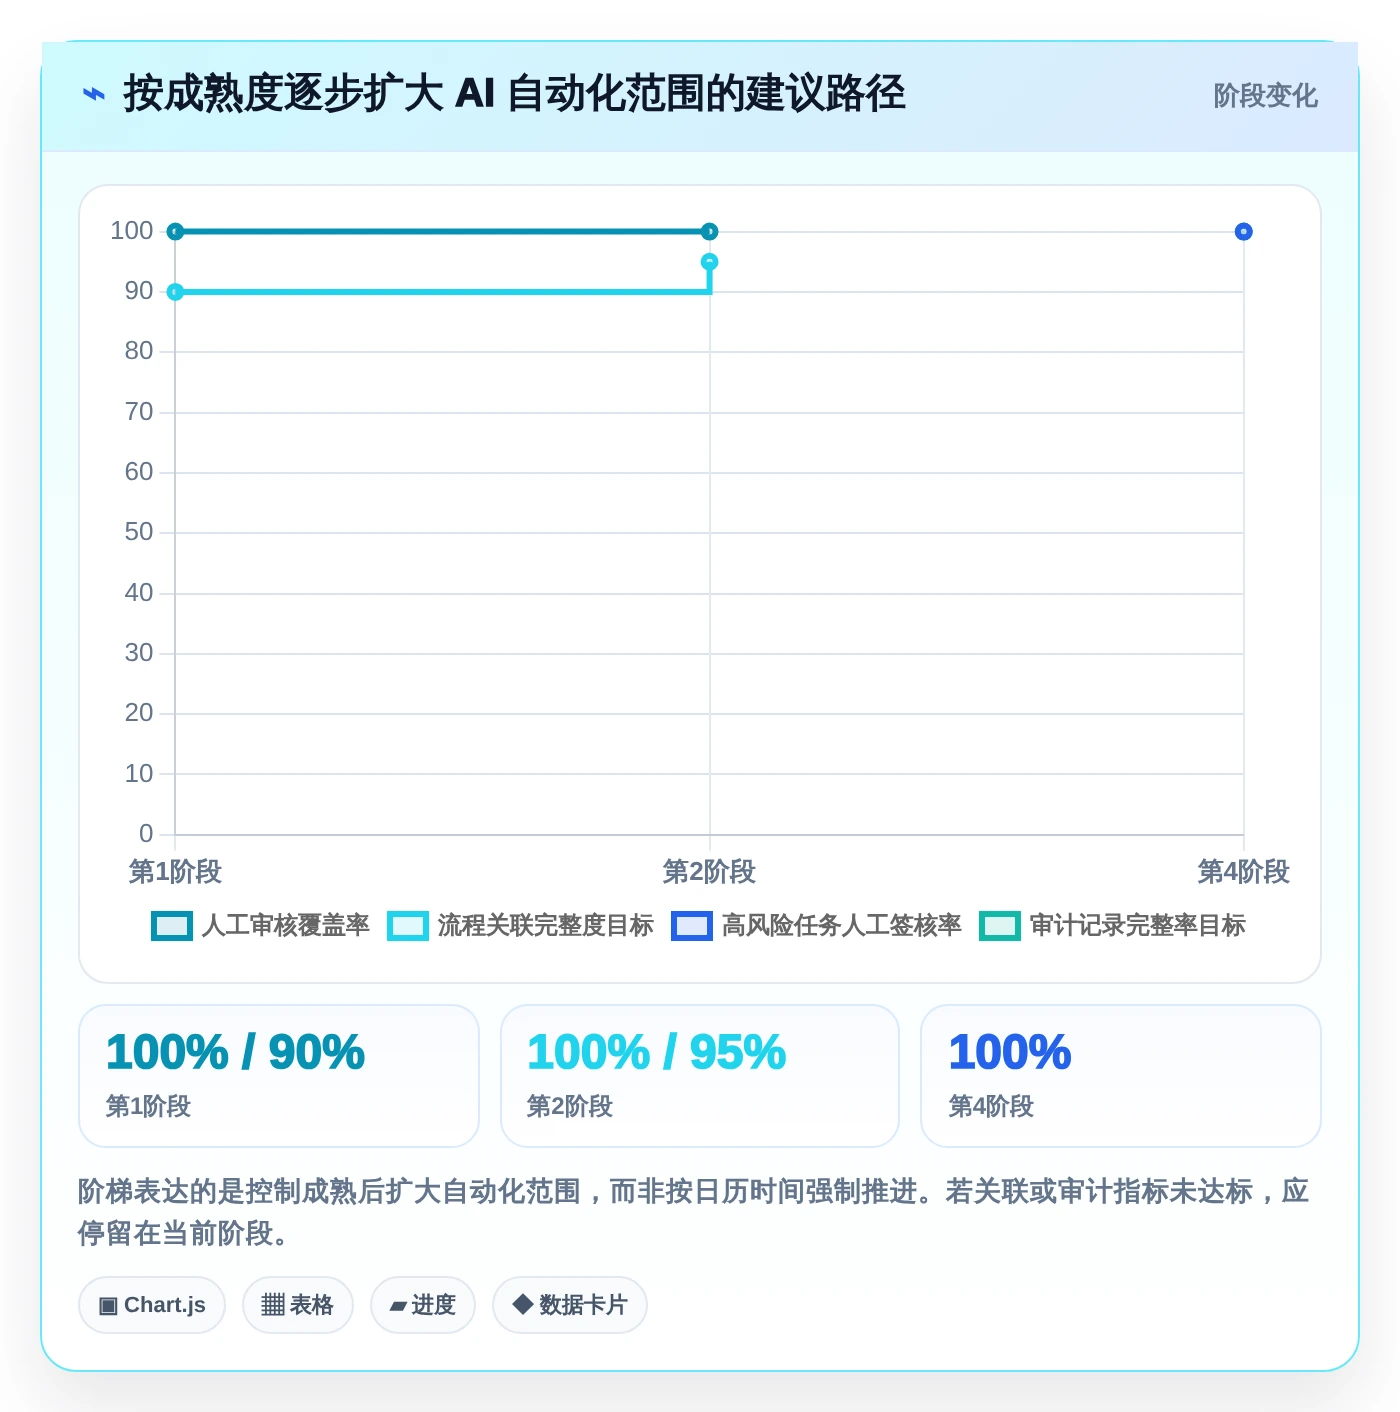Click the 第2阶段 x-axis label
The height and width of the screenshot is (1412, 1400).
coord(710,872)
